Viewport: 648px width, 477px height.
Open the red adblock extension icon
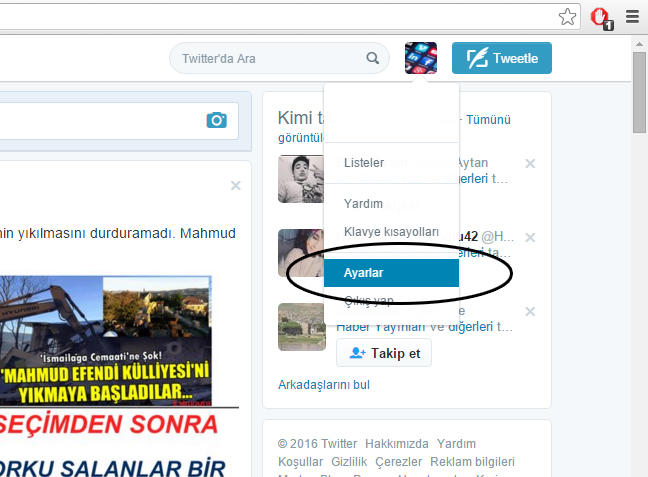coord(601,19)
